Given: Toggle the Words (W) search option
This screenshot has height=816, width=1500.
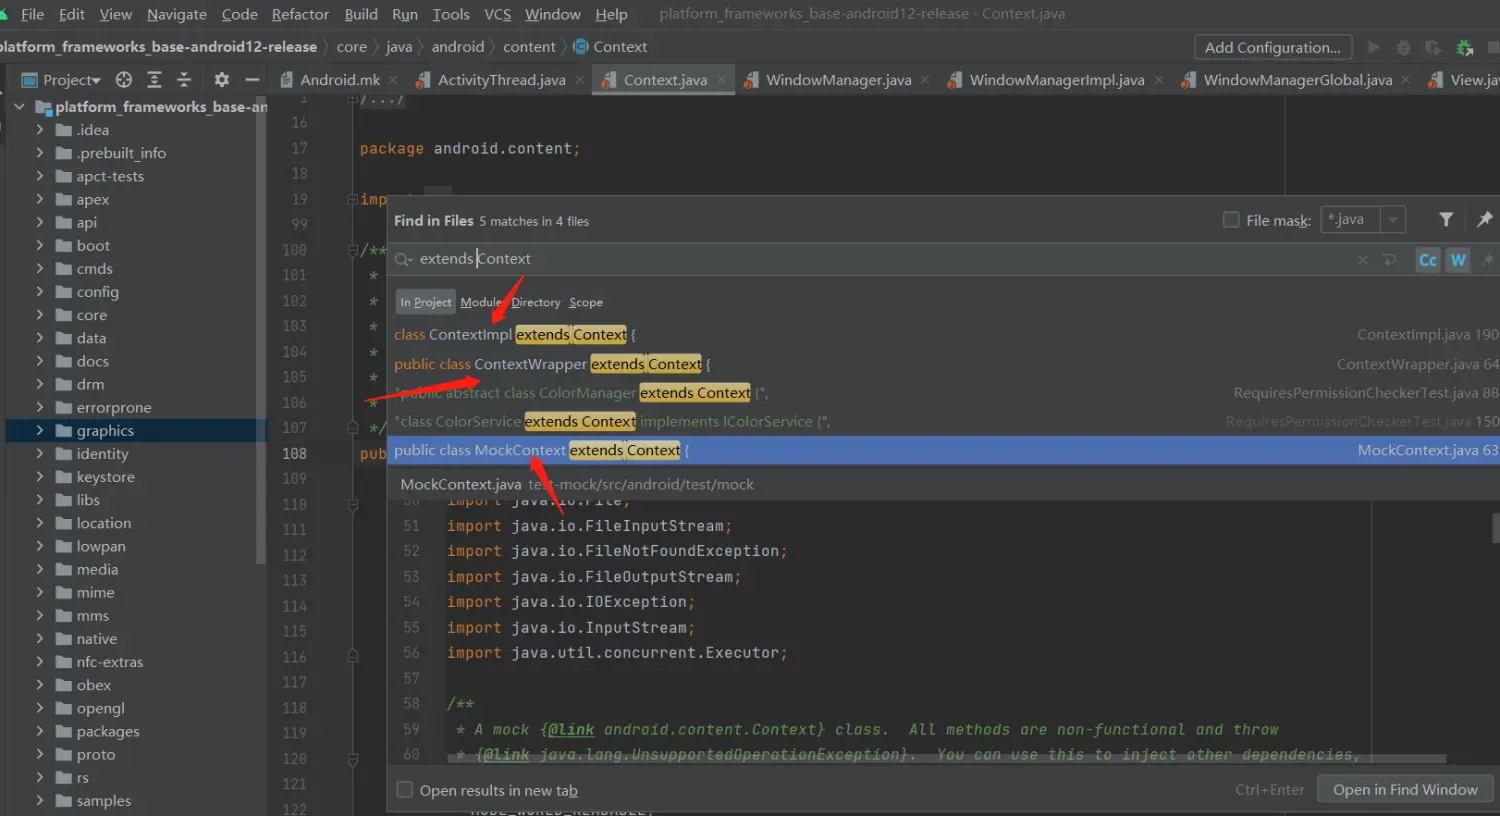Looking at the screenshot, I should click(x=1458, y=260).
